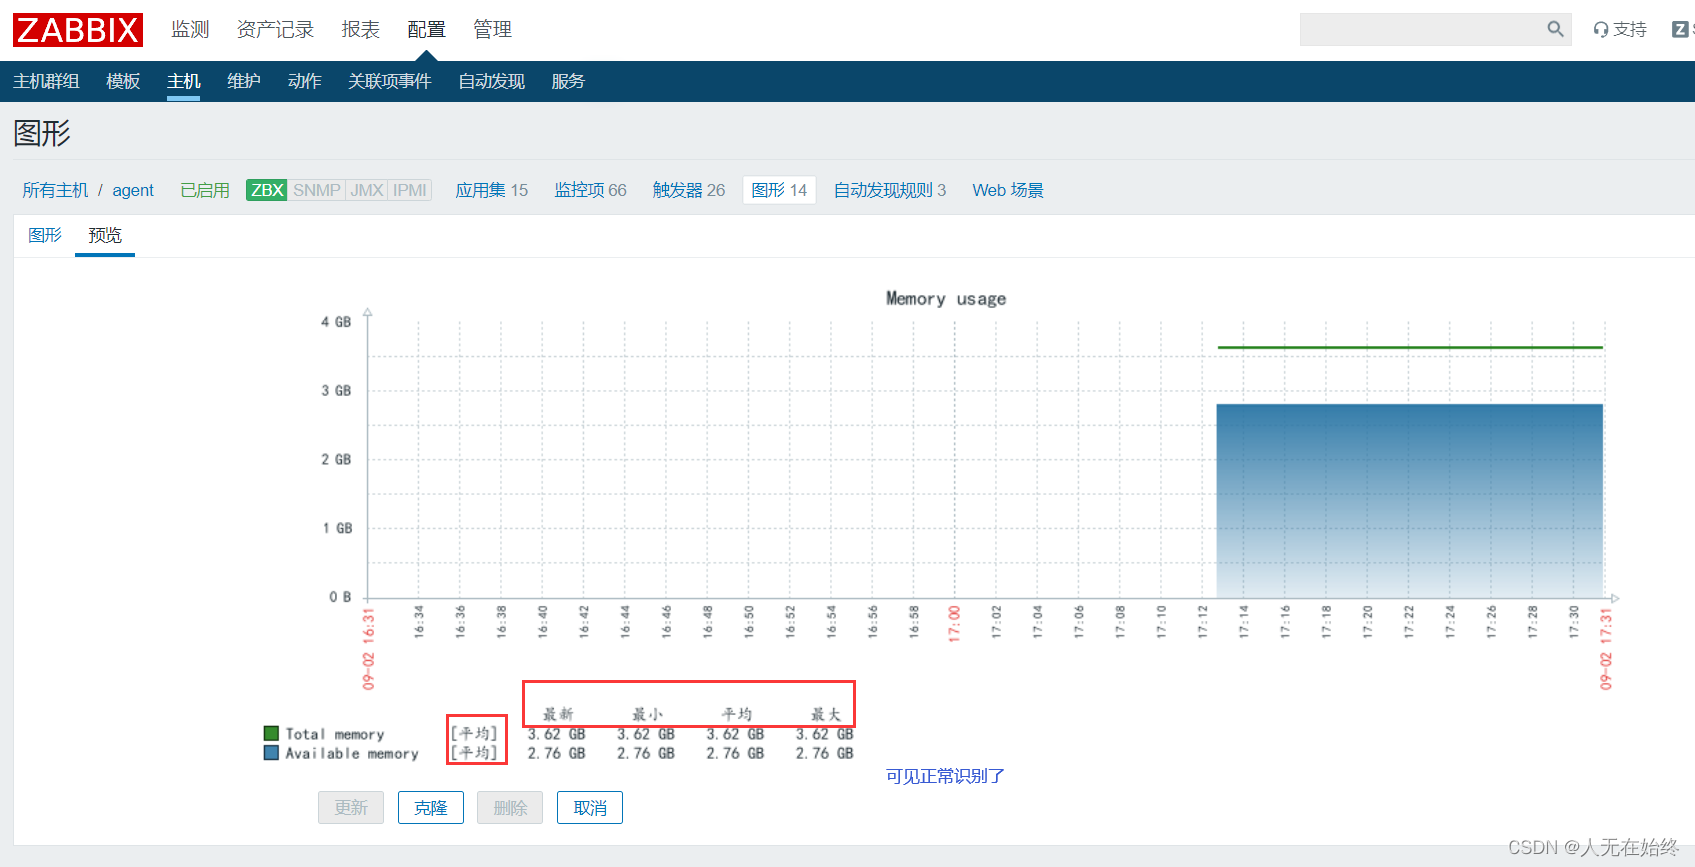Click the Available memory legend label
The image size is (1695, 867).
coord(352,753)
